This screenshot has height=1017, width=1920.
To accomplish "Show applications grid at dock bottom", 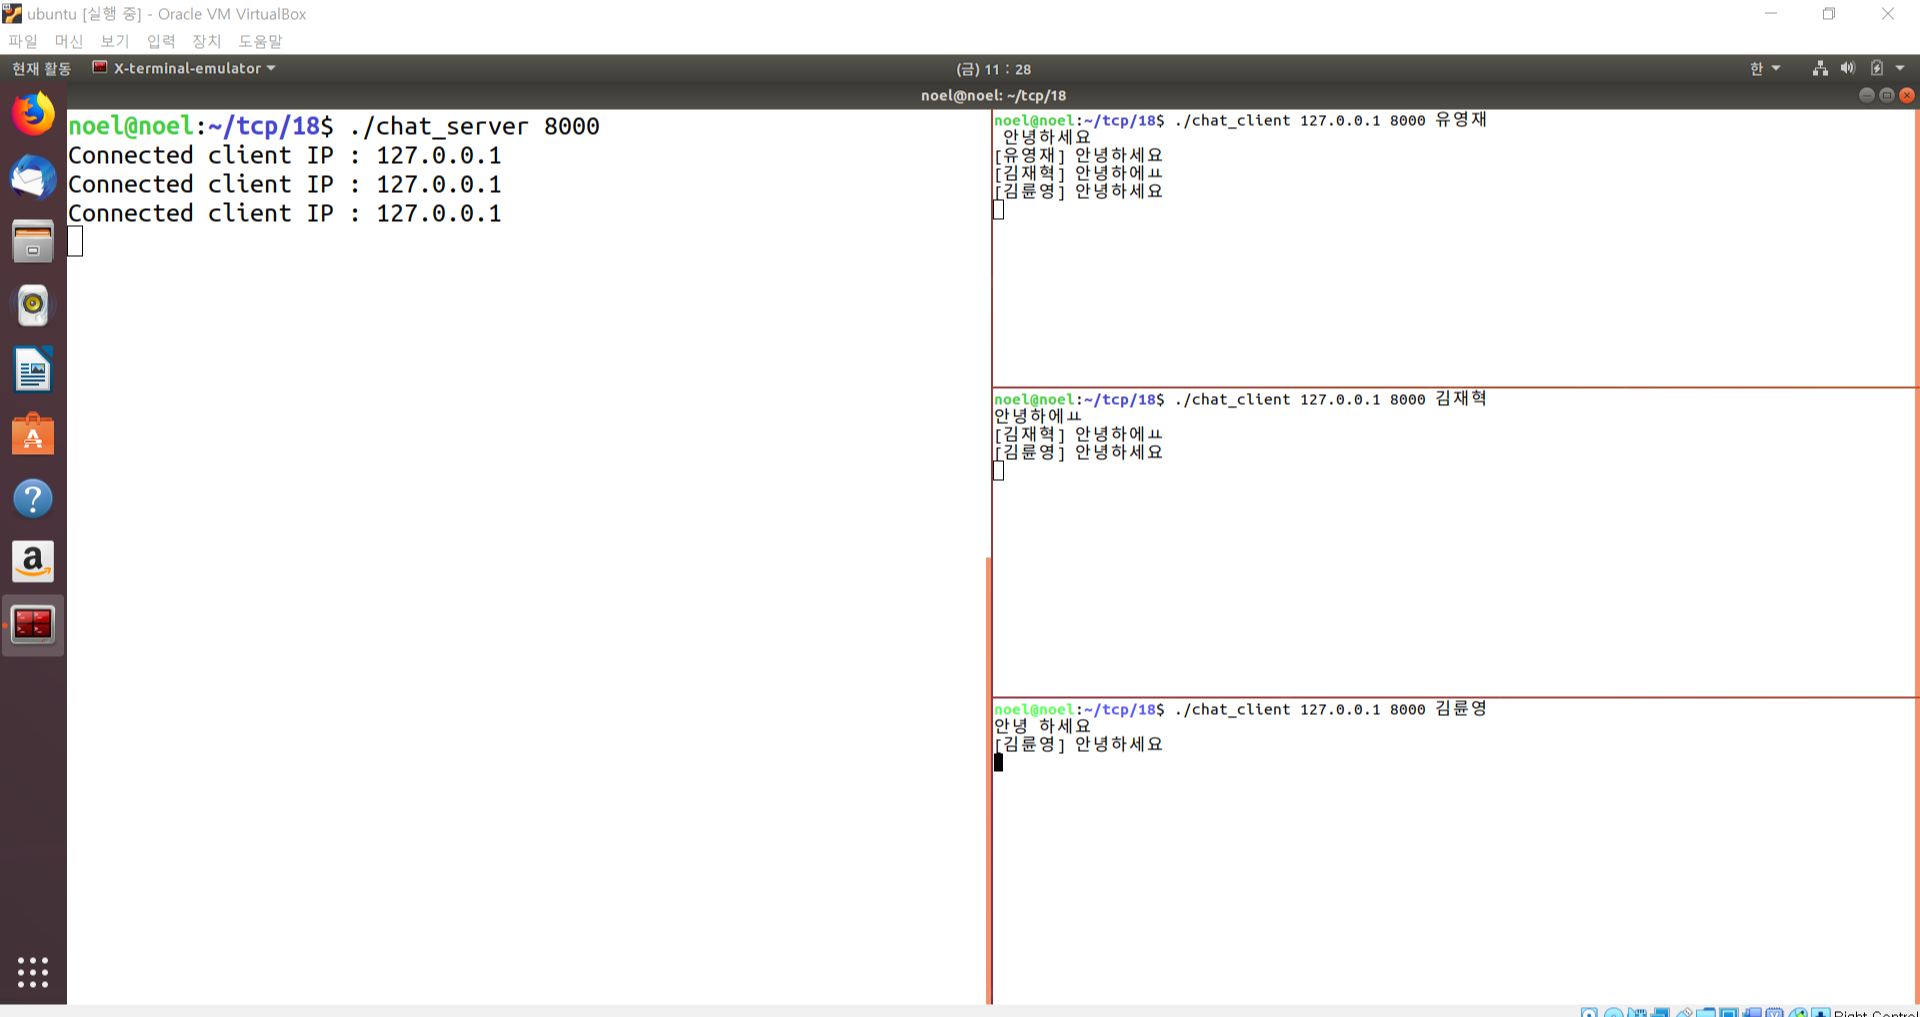I will pos(33,972).
